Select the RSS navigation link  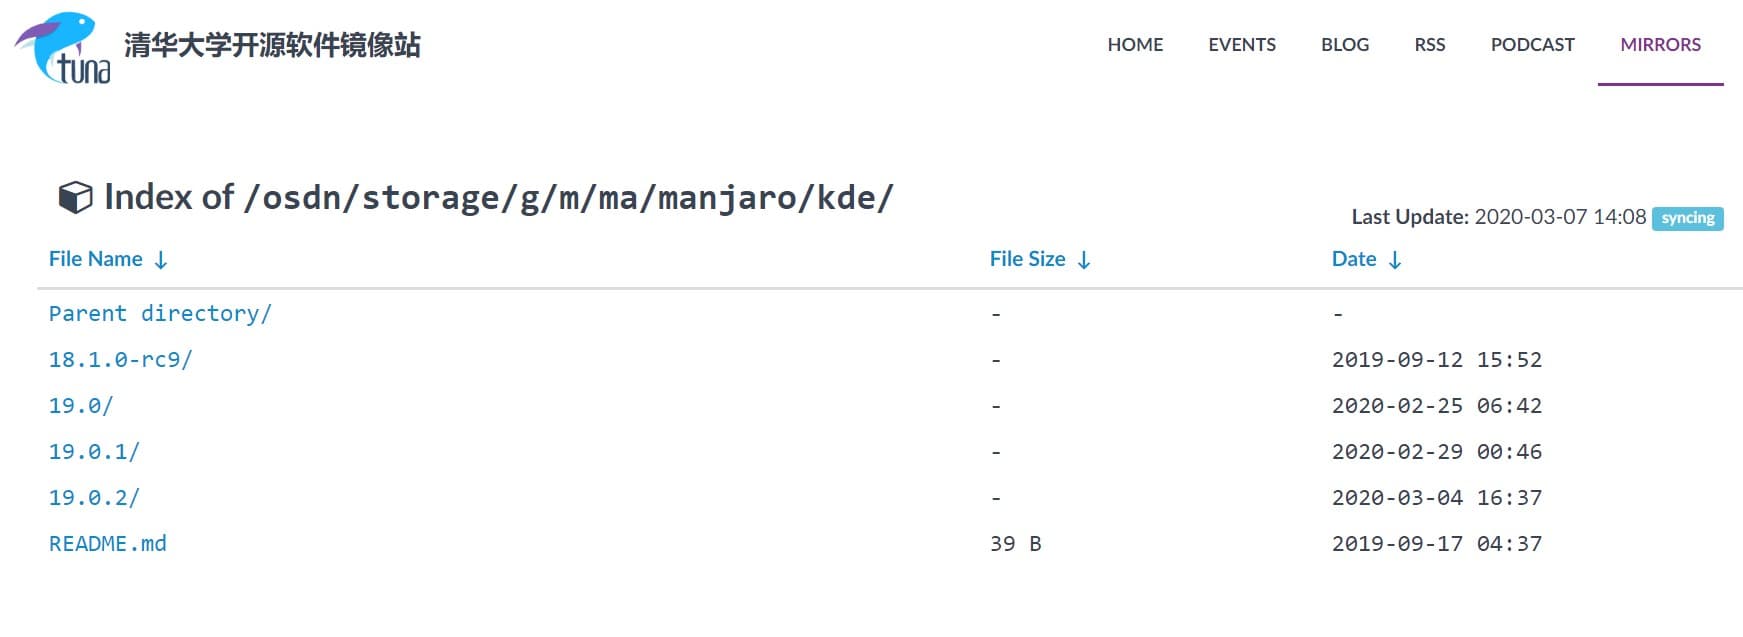[1430, 45]
